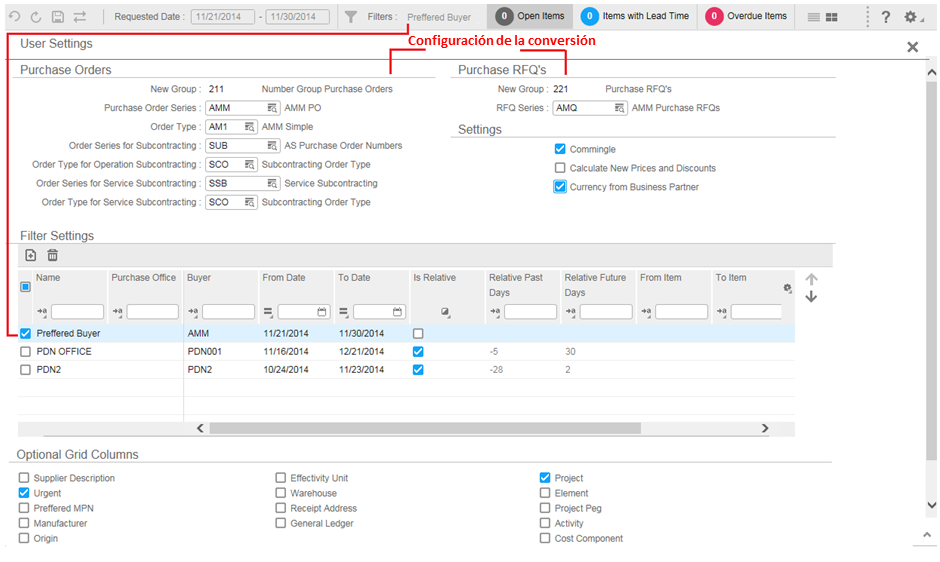Click the Buyer column filter input
Screen dimensions: 940x562
pos(228,312)
